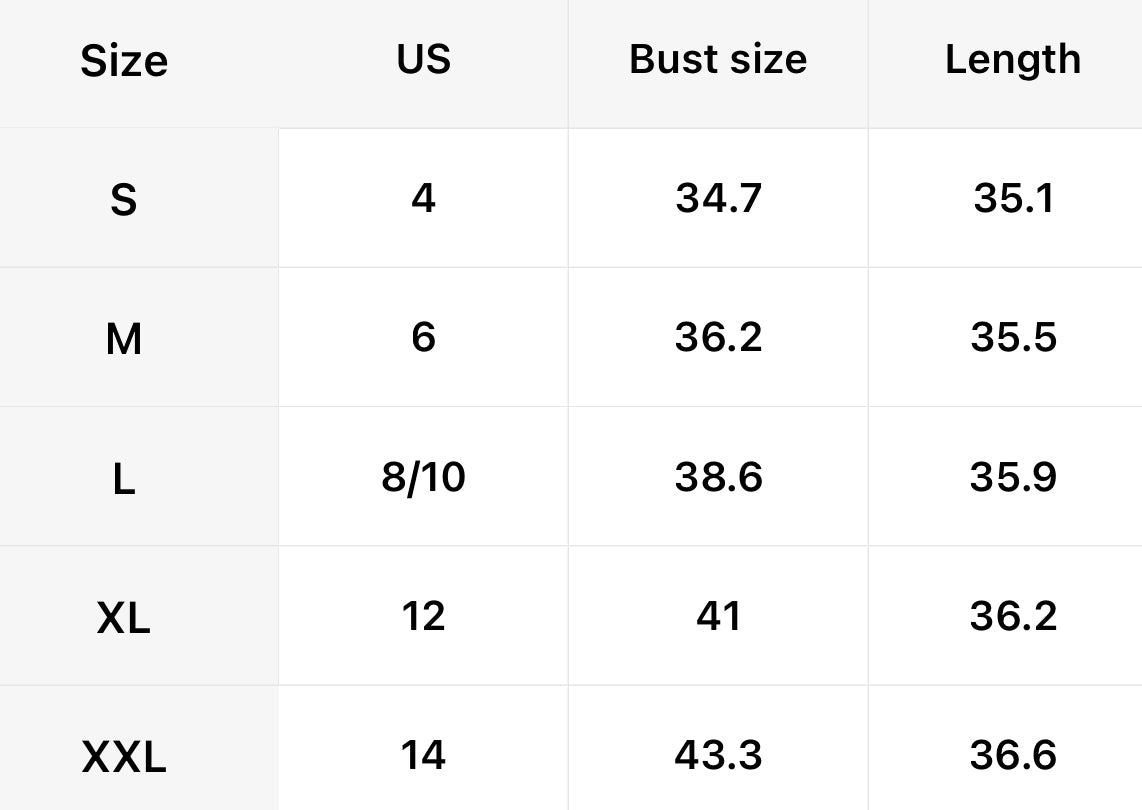Click bust size 34.7 cell
1142x810 pixels.
pyautogui.click(x=718, y=198)
